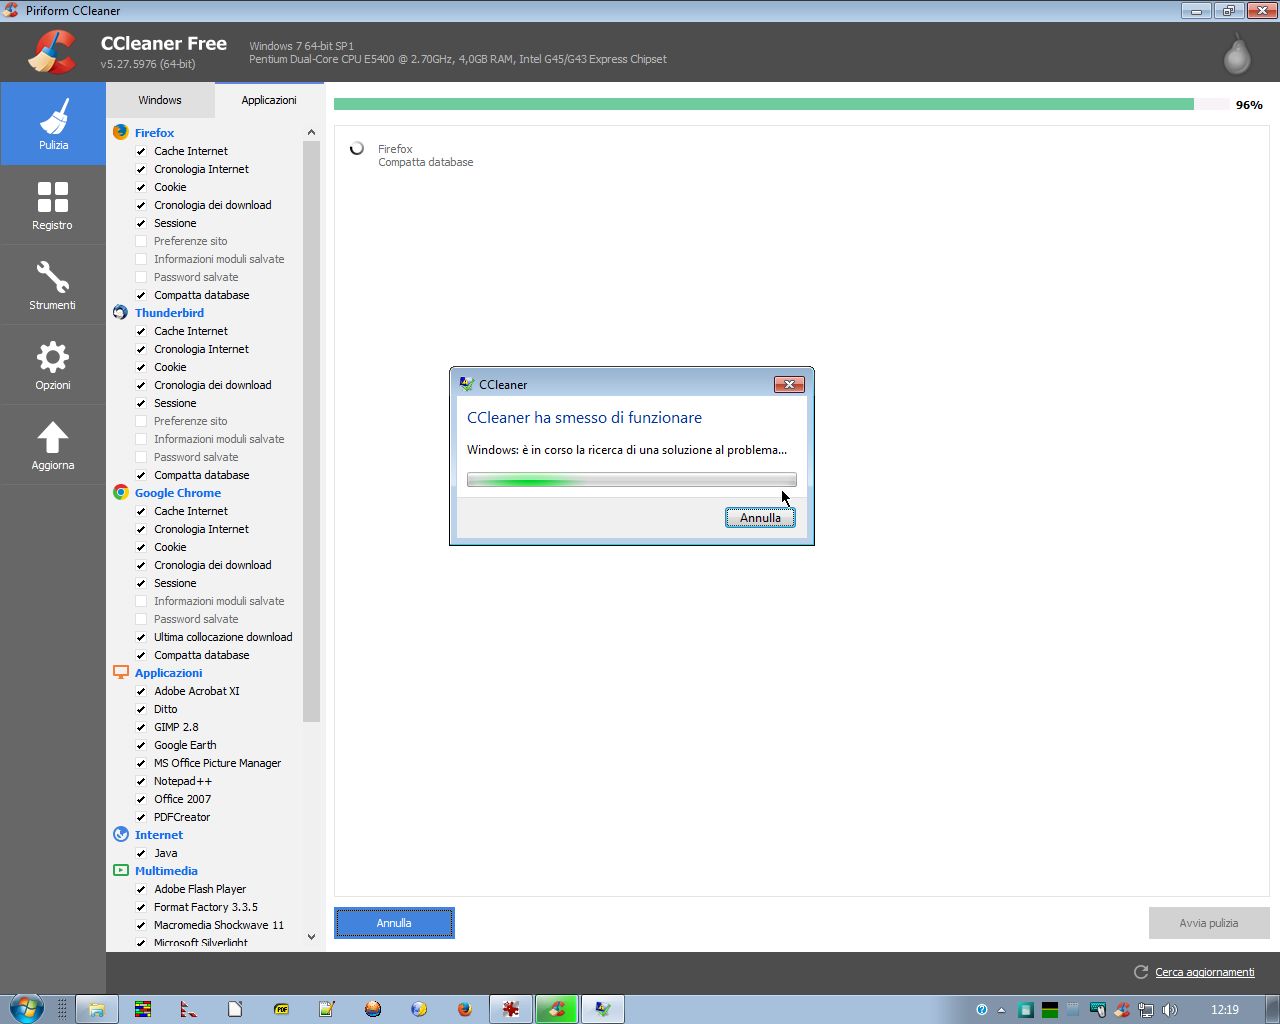Toggle Java checkbox under Internet

(141, 853)
